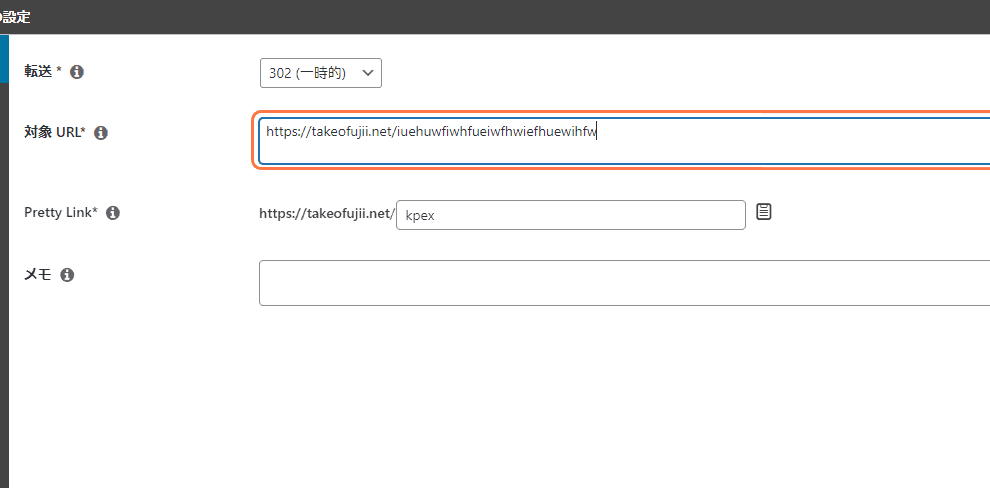Focus the 対象 URL text field

[624, 141]
